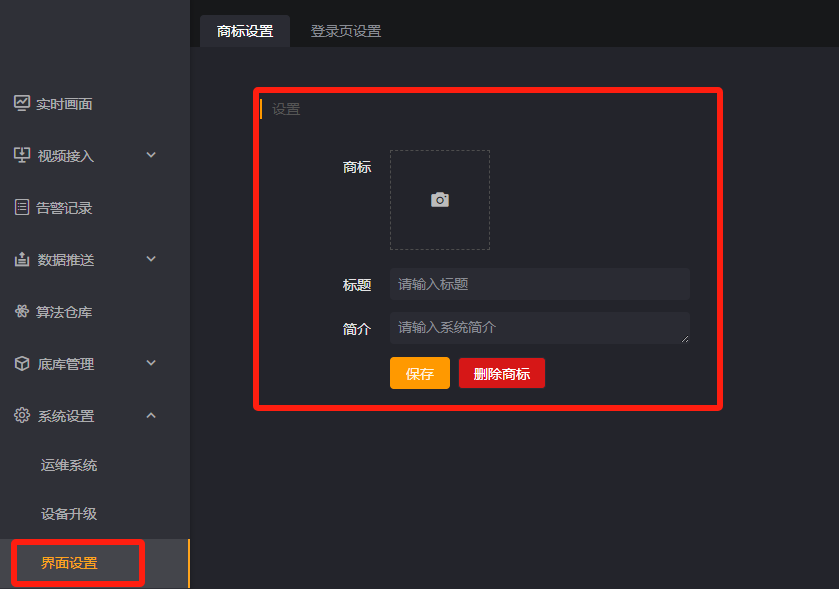Click the 设置 section heading
The width and height of the screenshot is (839, 589).
(286, 109)
